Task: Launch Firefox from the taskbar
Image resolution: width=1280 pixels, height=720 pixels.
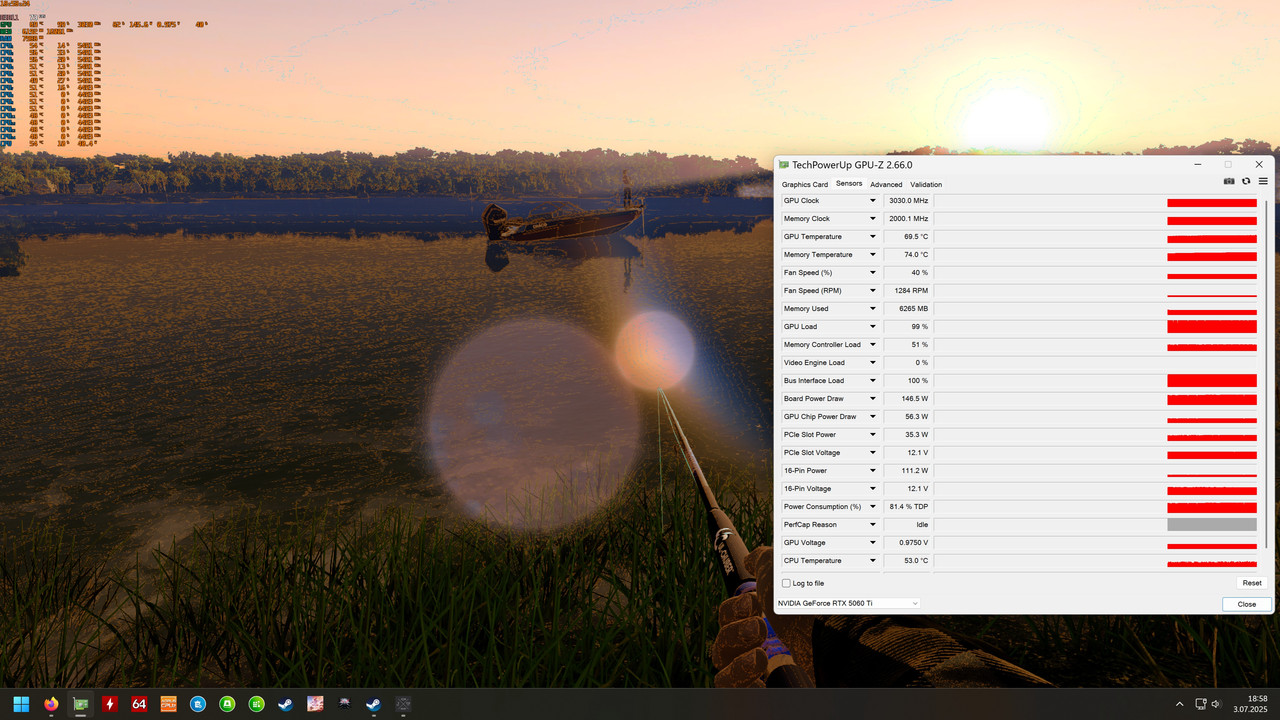Action: click(x=51, y=704)
